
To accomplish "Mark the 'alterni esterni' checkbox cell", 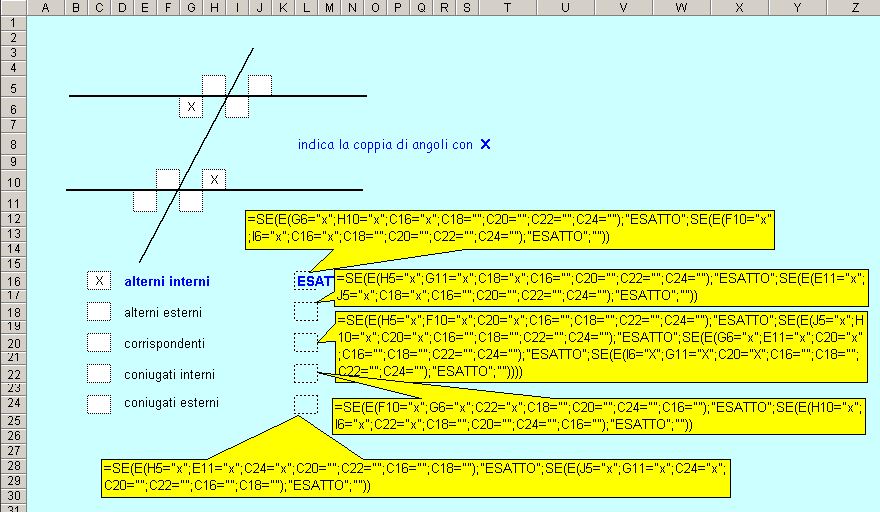I will (99, 312).
